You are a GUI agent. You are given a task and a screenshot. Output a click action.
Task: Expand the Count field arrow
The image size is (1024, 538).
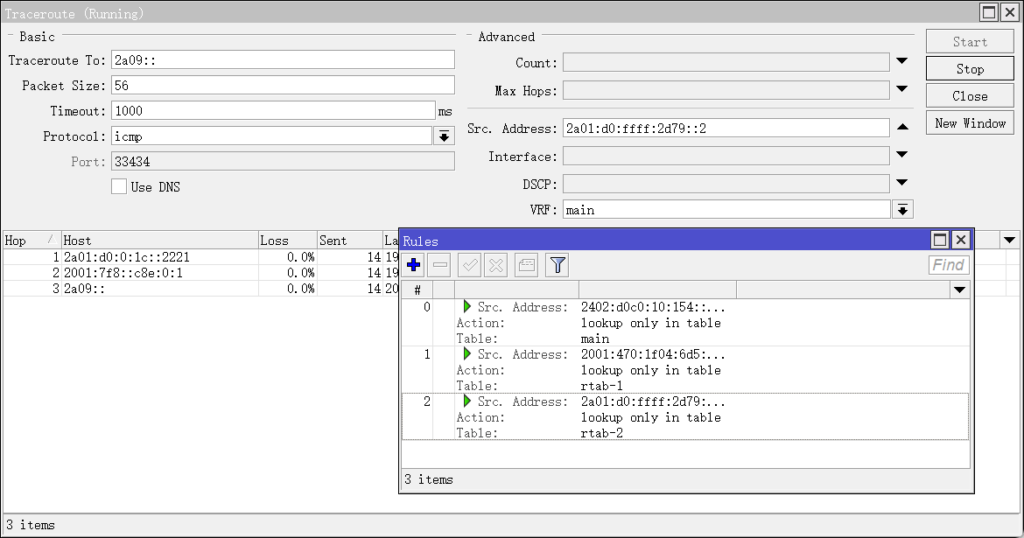[902, 61]
